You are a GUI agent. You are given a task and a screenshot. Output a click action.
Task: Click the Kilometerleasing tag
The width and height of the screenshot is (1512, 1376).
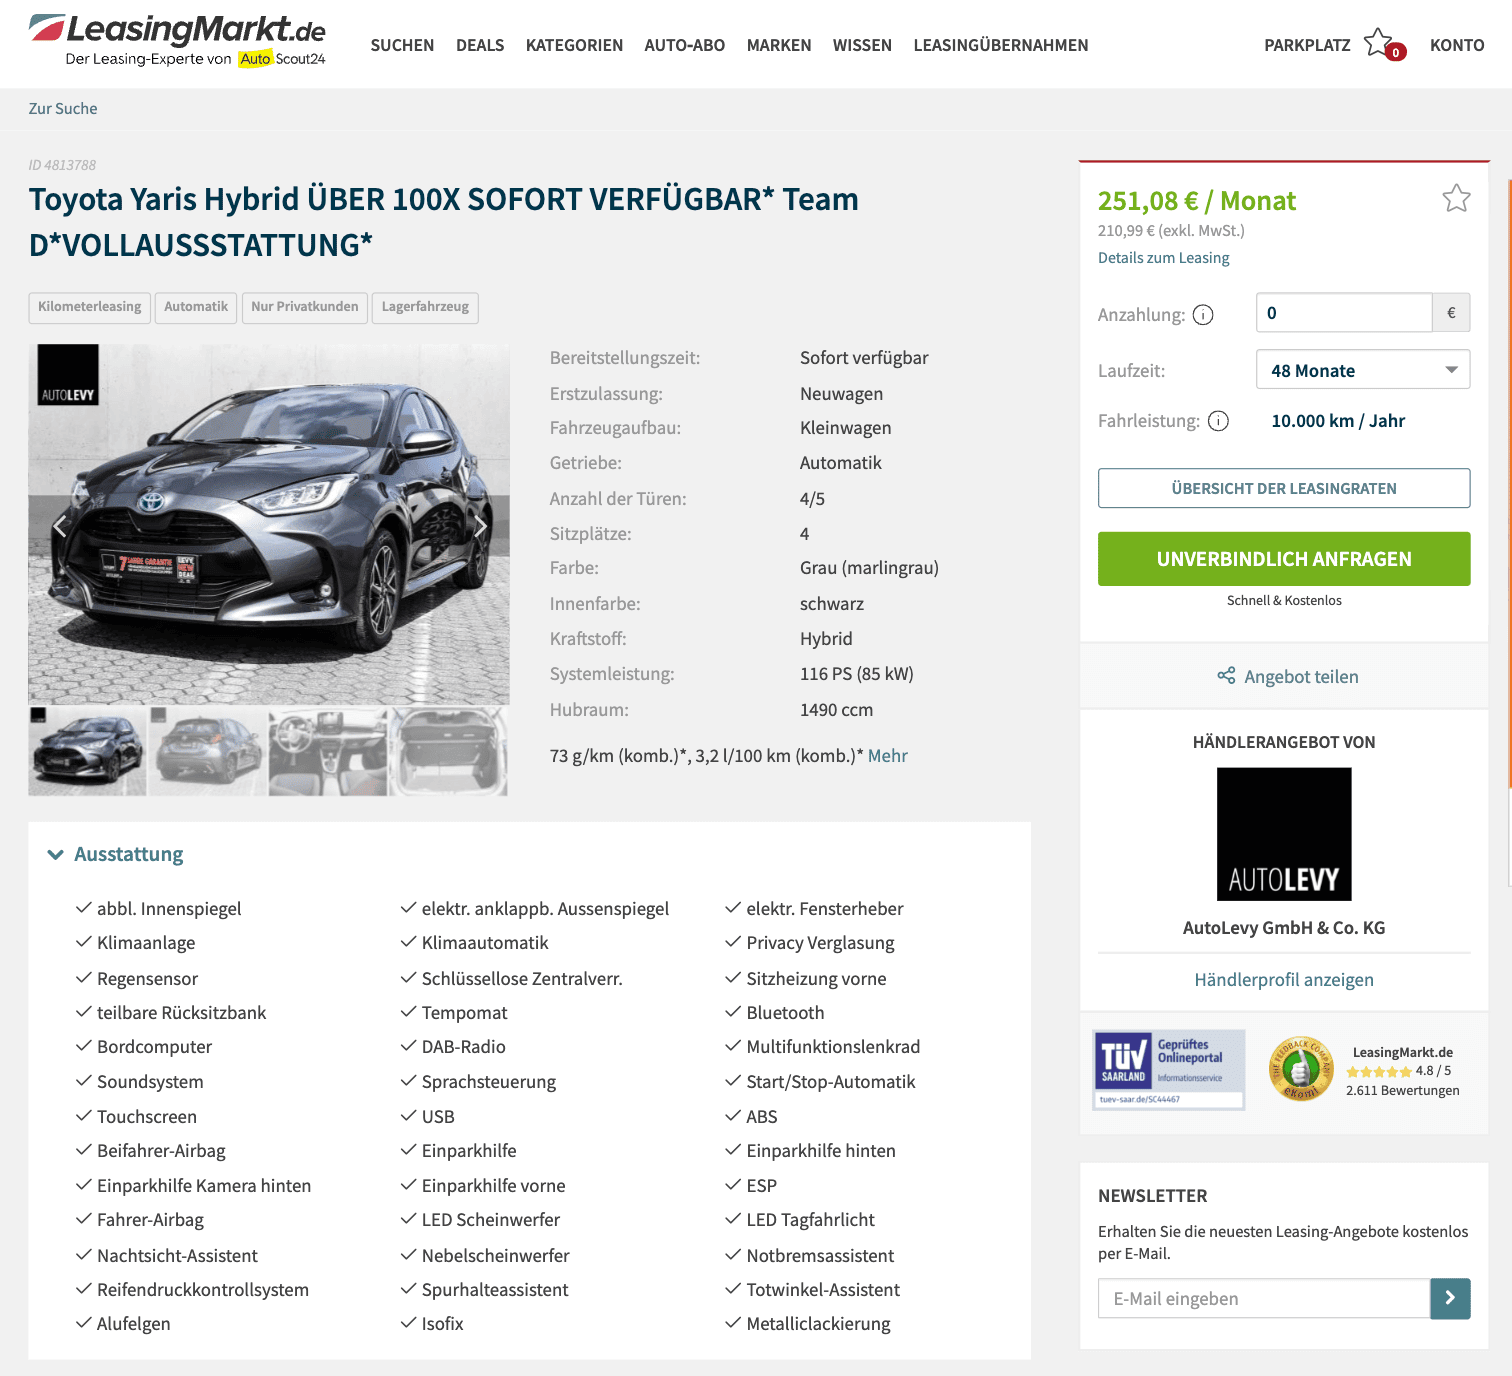click(90, 307)
